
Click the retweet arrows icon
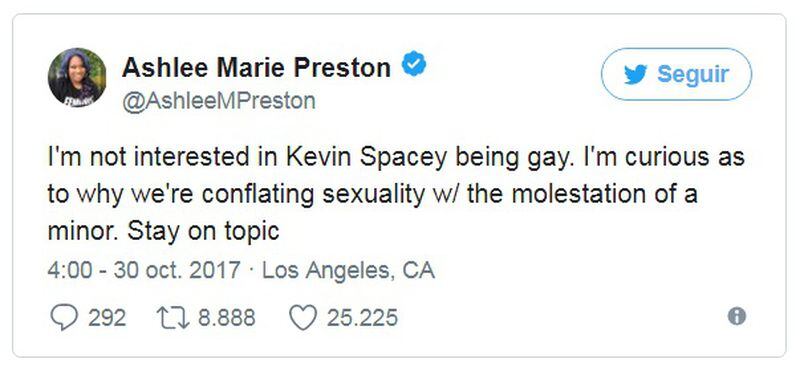click(175, 317)
